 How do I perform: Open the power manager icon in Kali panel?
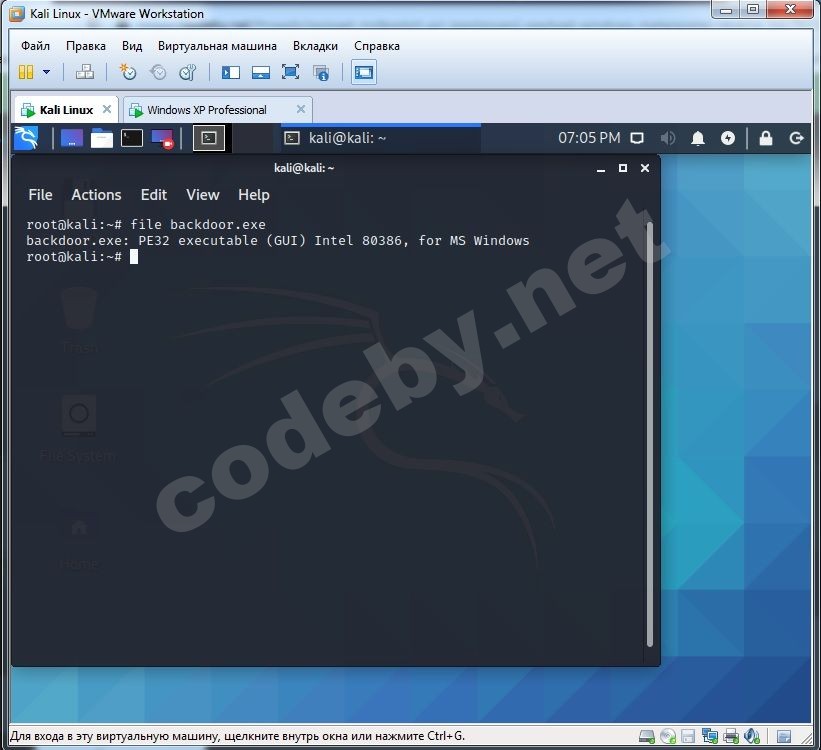pos(728,138)
